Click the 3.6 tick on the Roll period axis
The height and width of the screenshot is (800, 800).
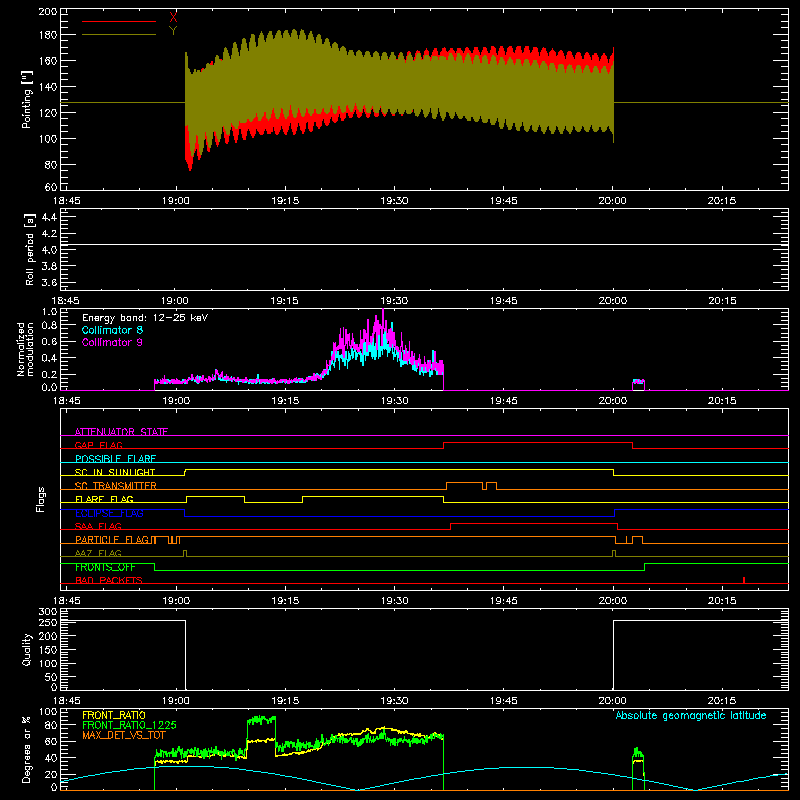(49, 282)
